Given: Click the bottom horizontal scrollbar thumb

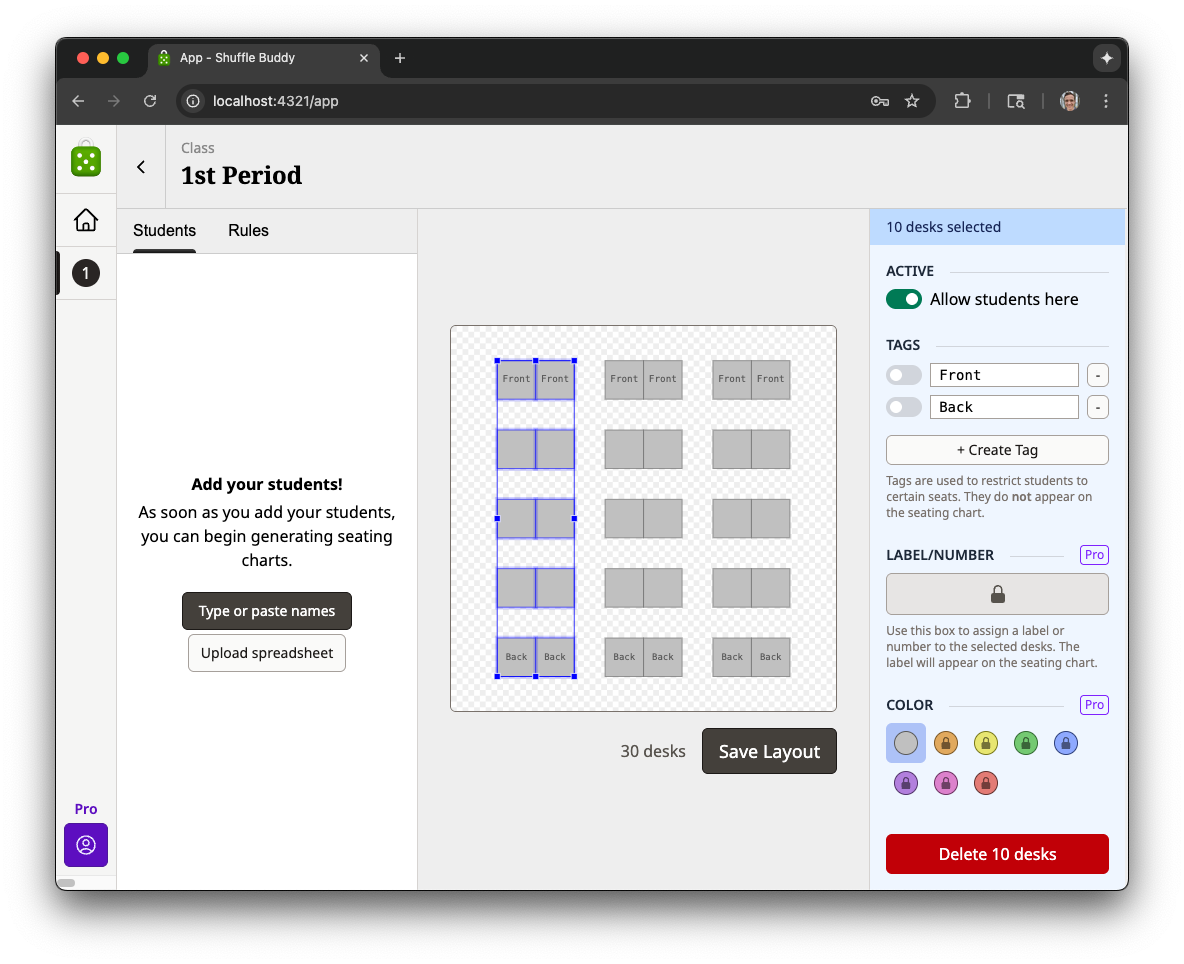Looking at the screenshot, I should 66,882.
